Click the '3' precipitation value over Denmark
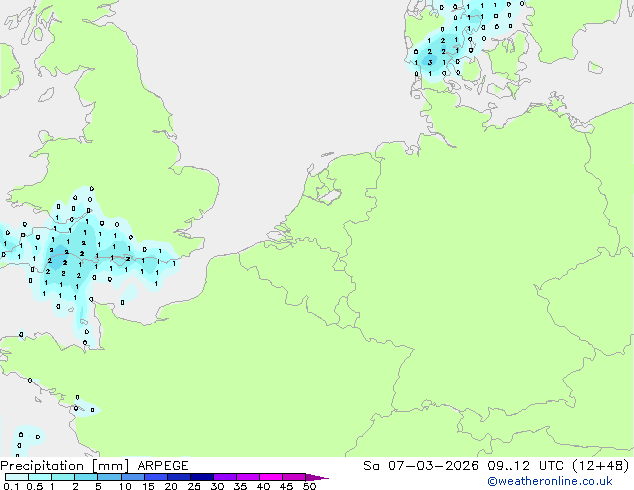Screen dimensions: 634x490 [x=430, y=62]
